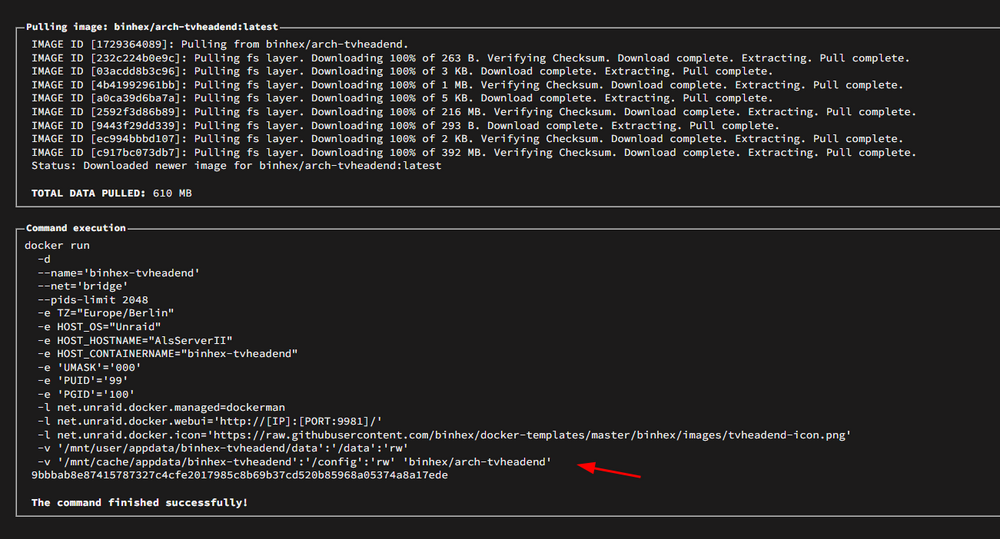Click the --name='binhex-tvheadend' line

point(119,272)
